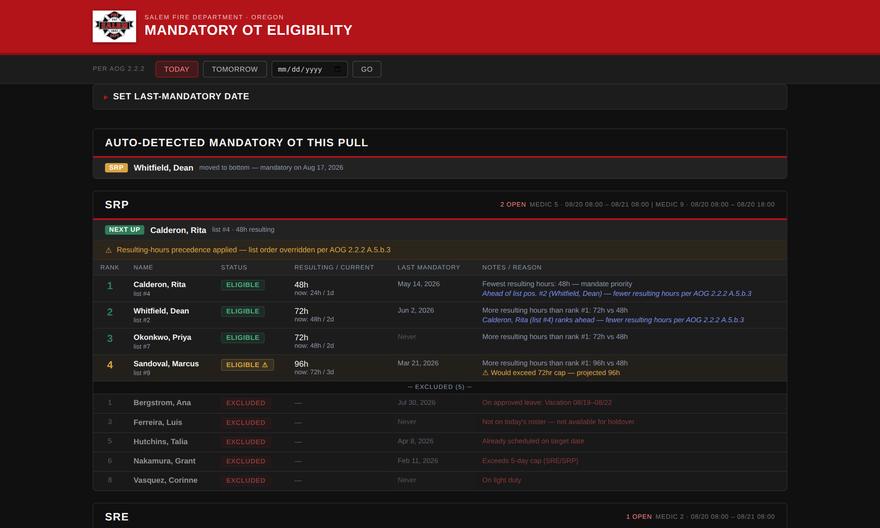880x528 pixels.
Task: Select the STATUS column header
Action: coord(234,268)
